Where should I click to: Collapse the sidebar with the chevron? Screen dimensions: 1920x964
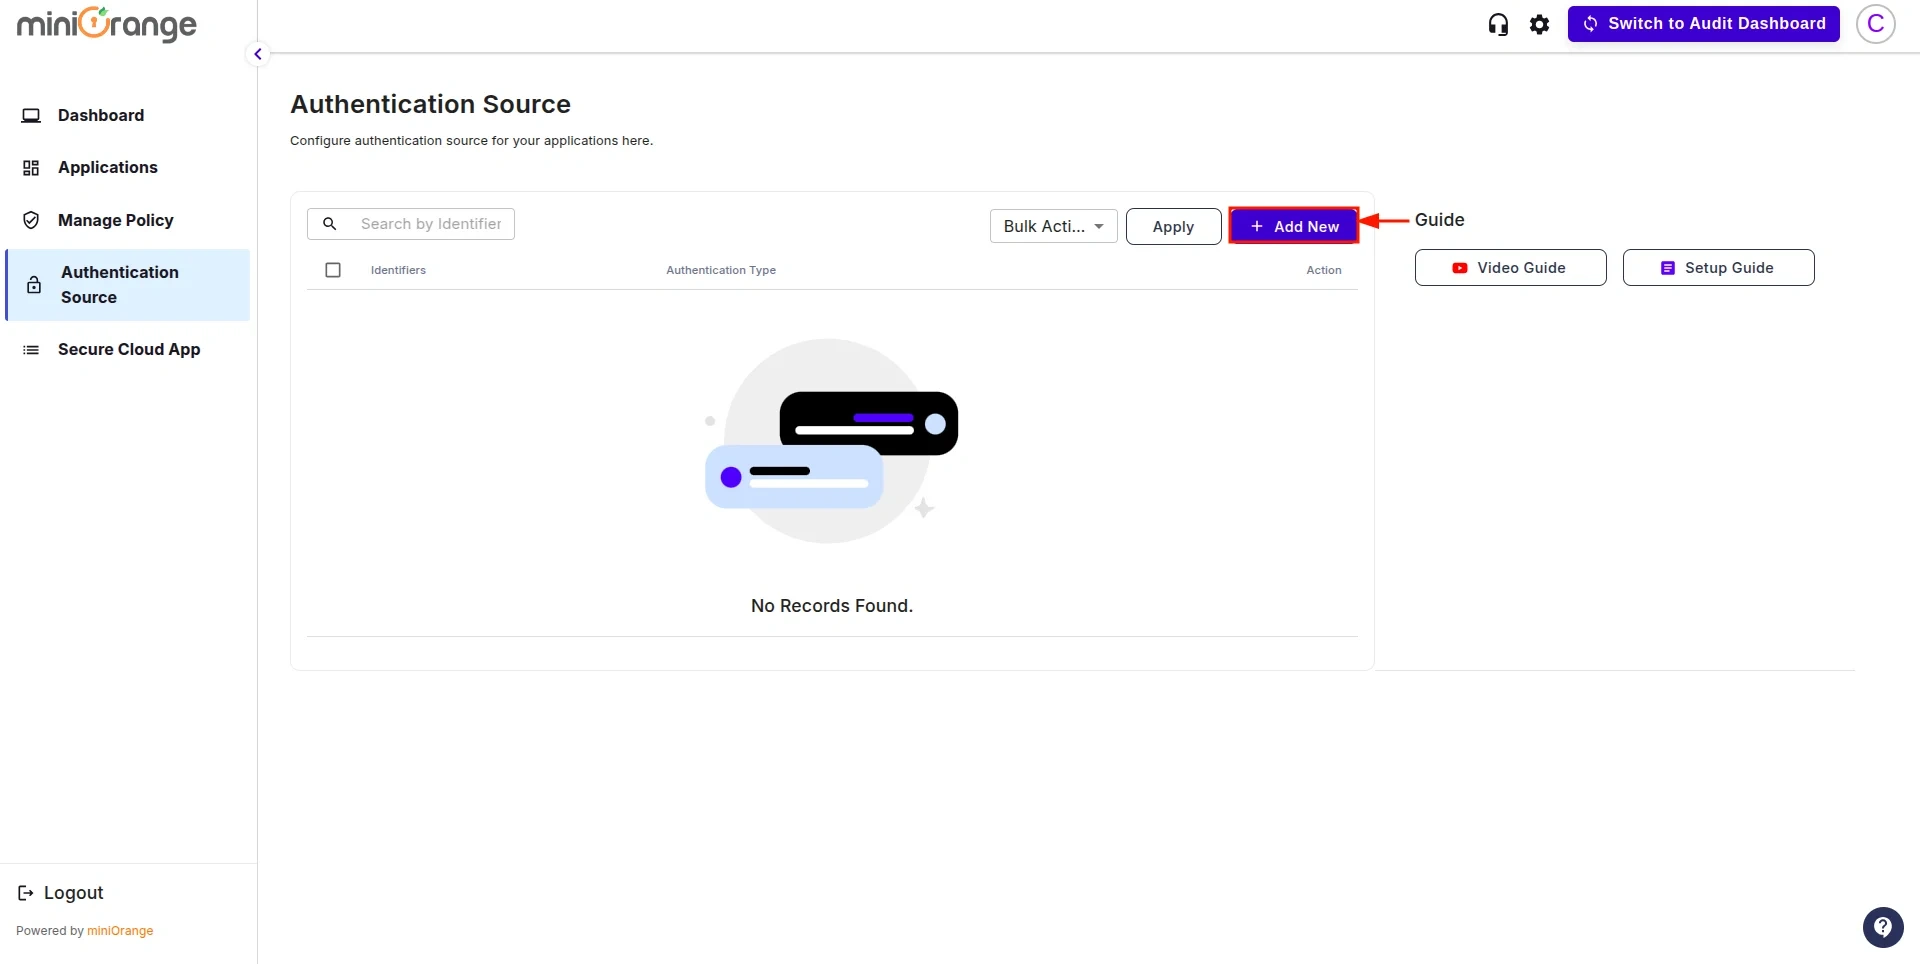point(258,53)
